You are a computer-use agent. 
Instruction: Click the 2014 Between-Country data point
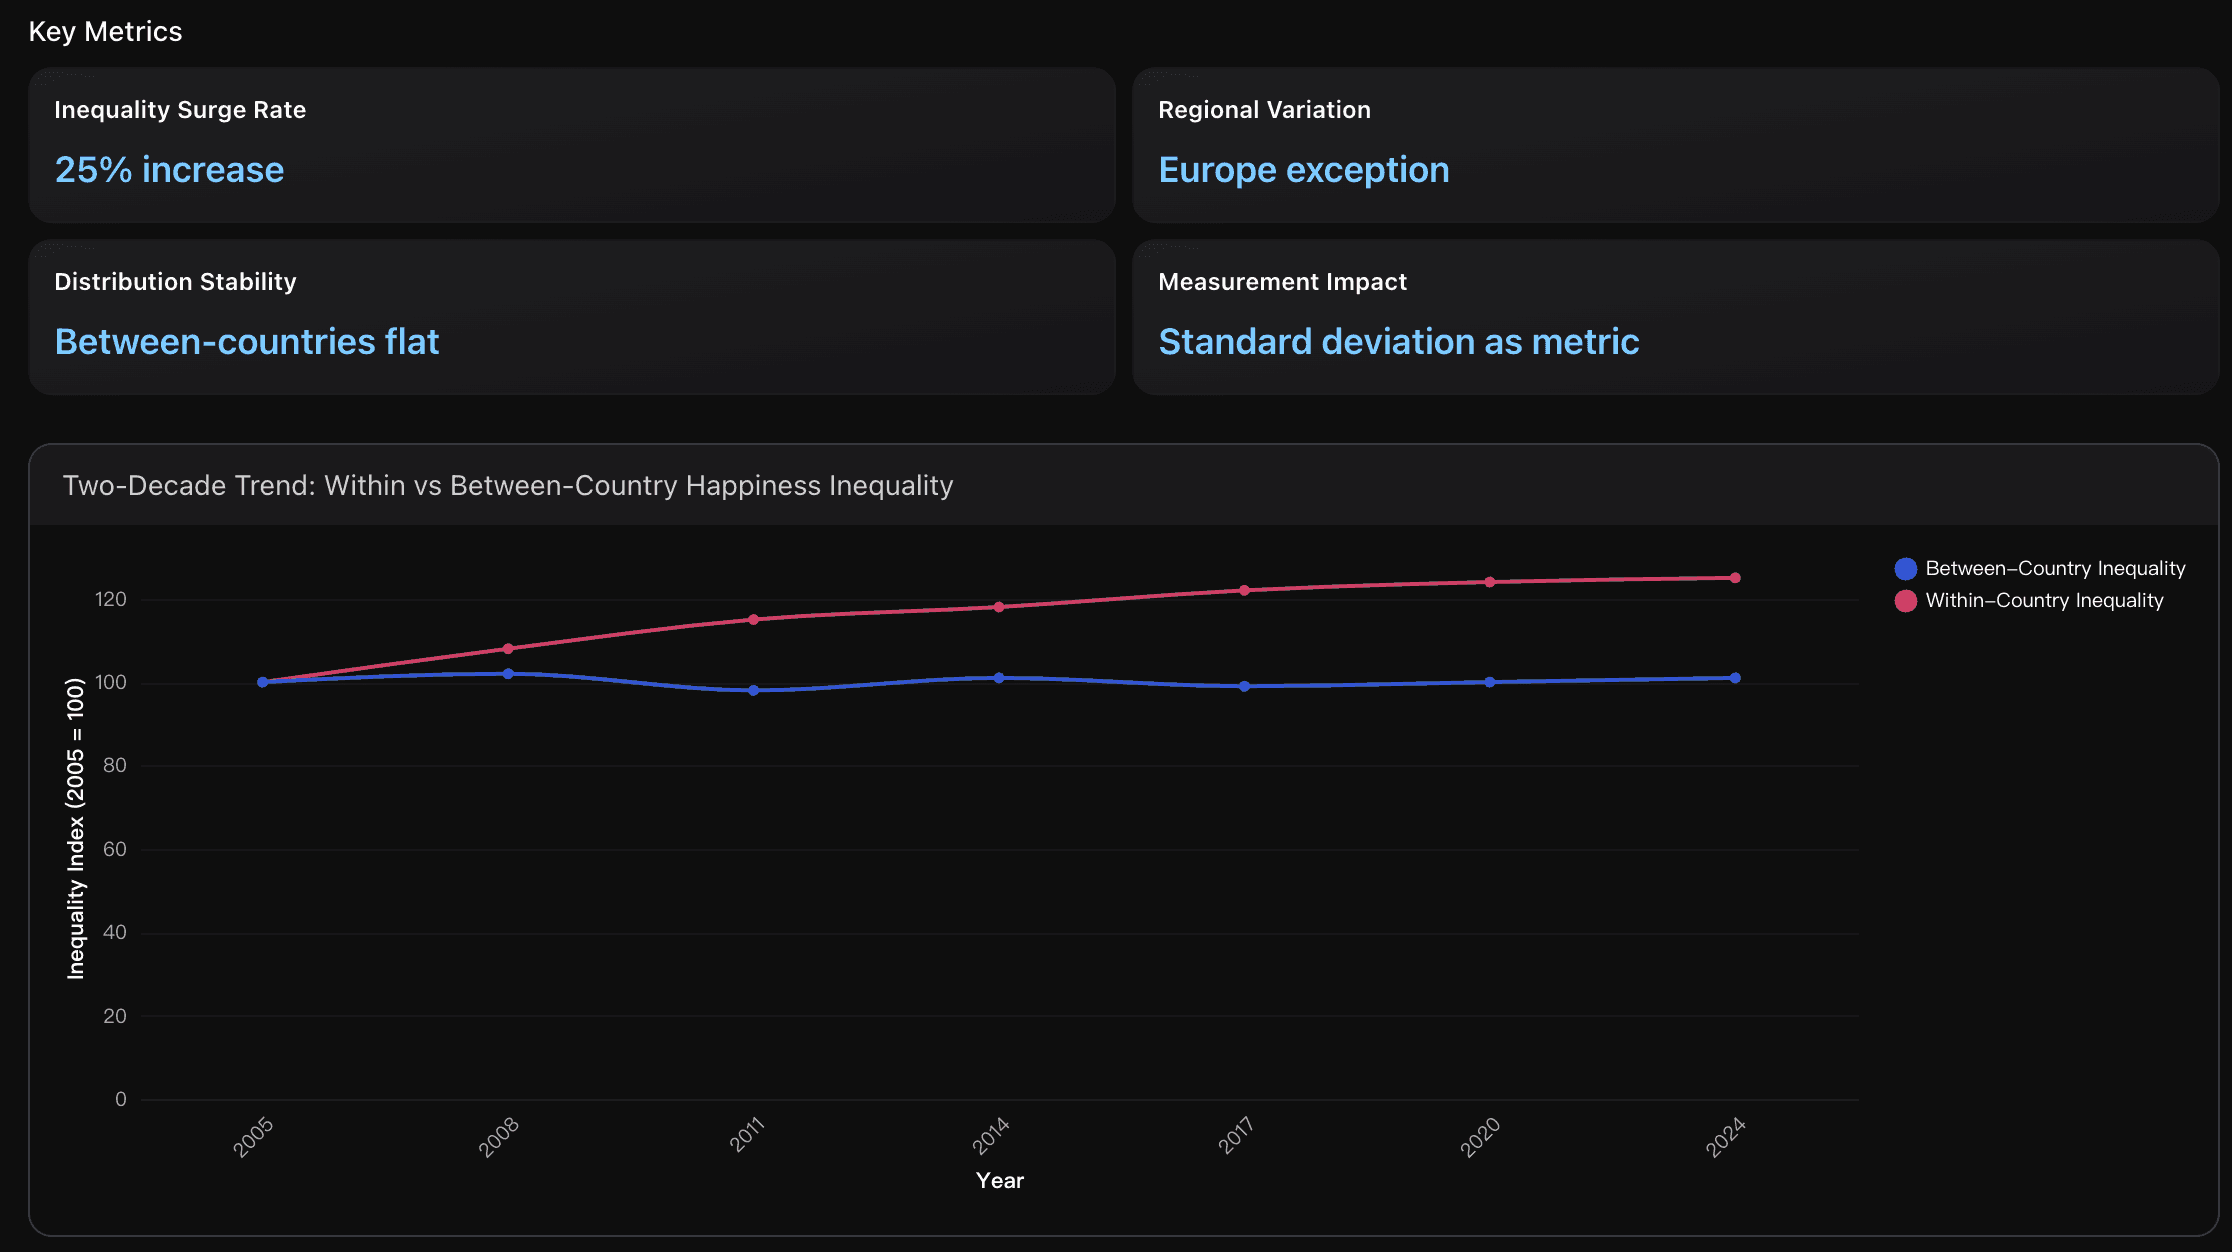coord(999,678)
